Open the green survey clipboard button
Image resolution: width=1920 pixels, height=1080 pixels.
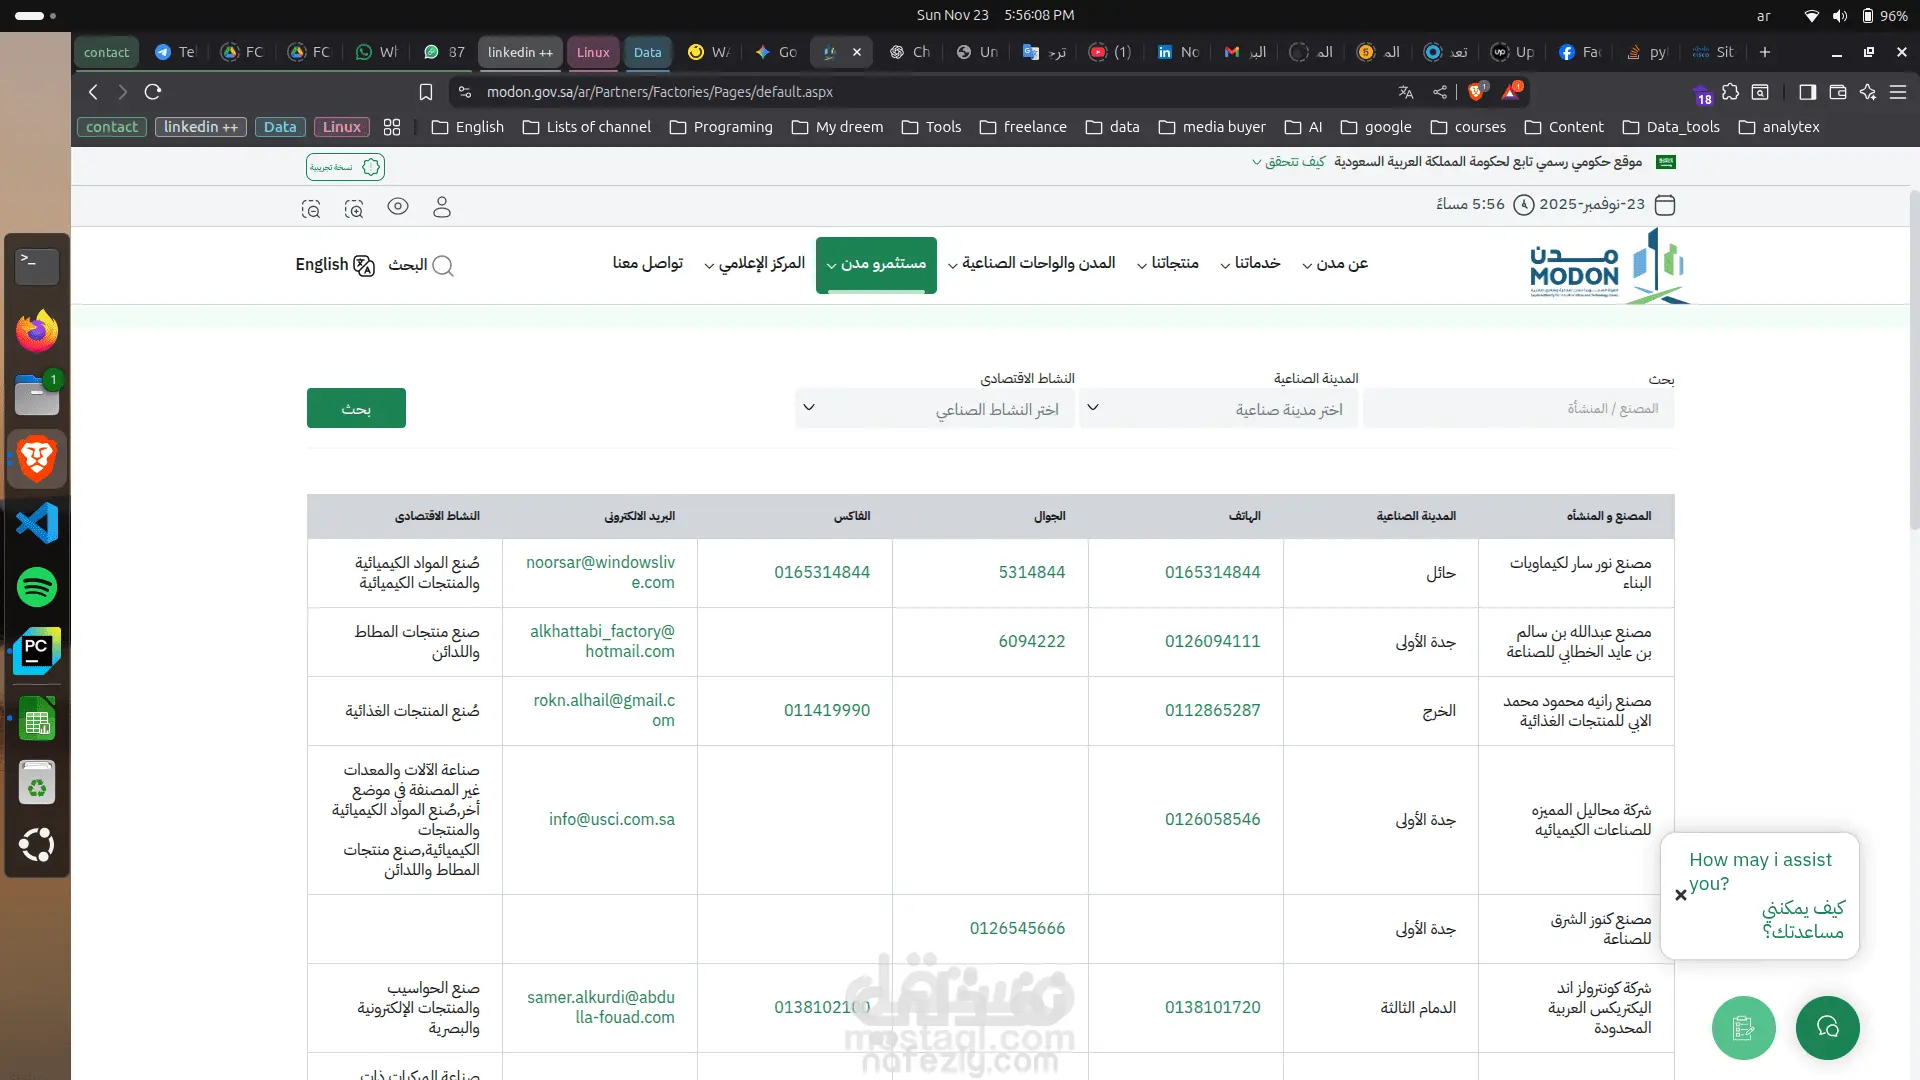1744,1027
